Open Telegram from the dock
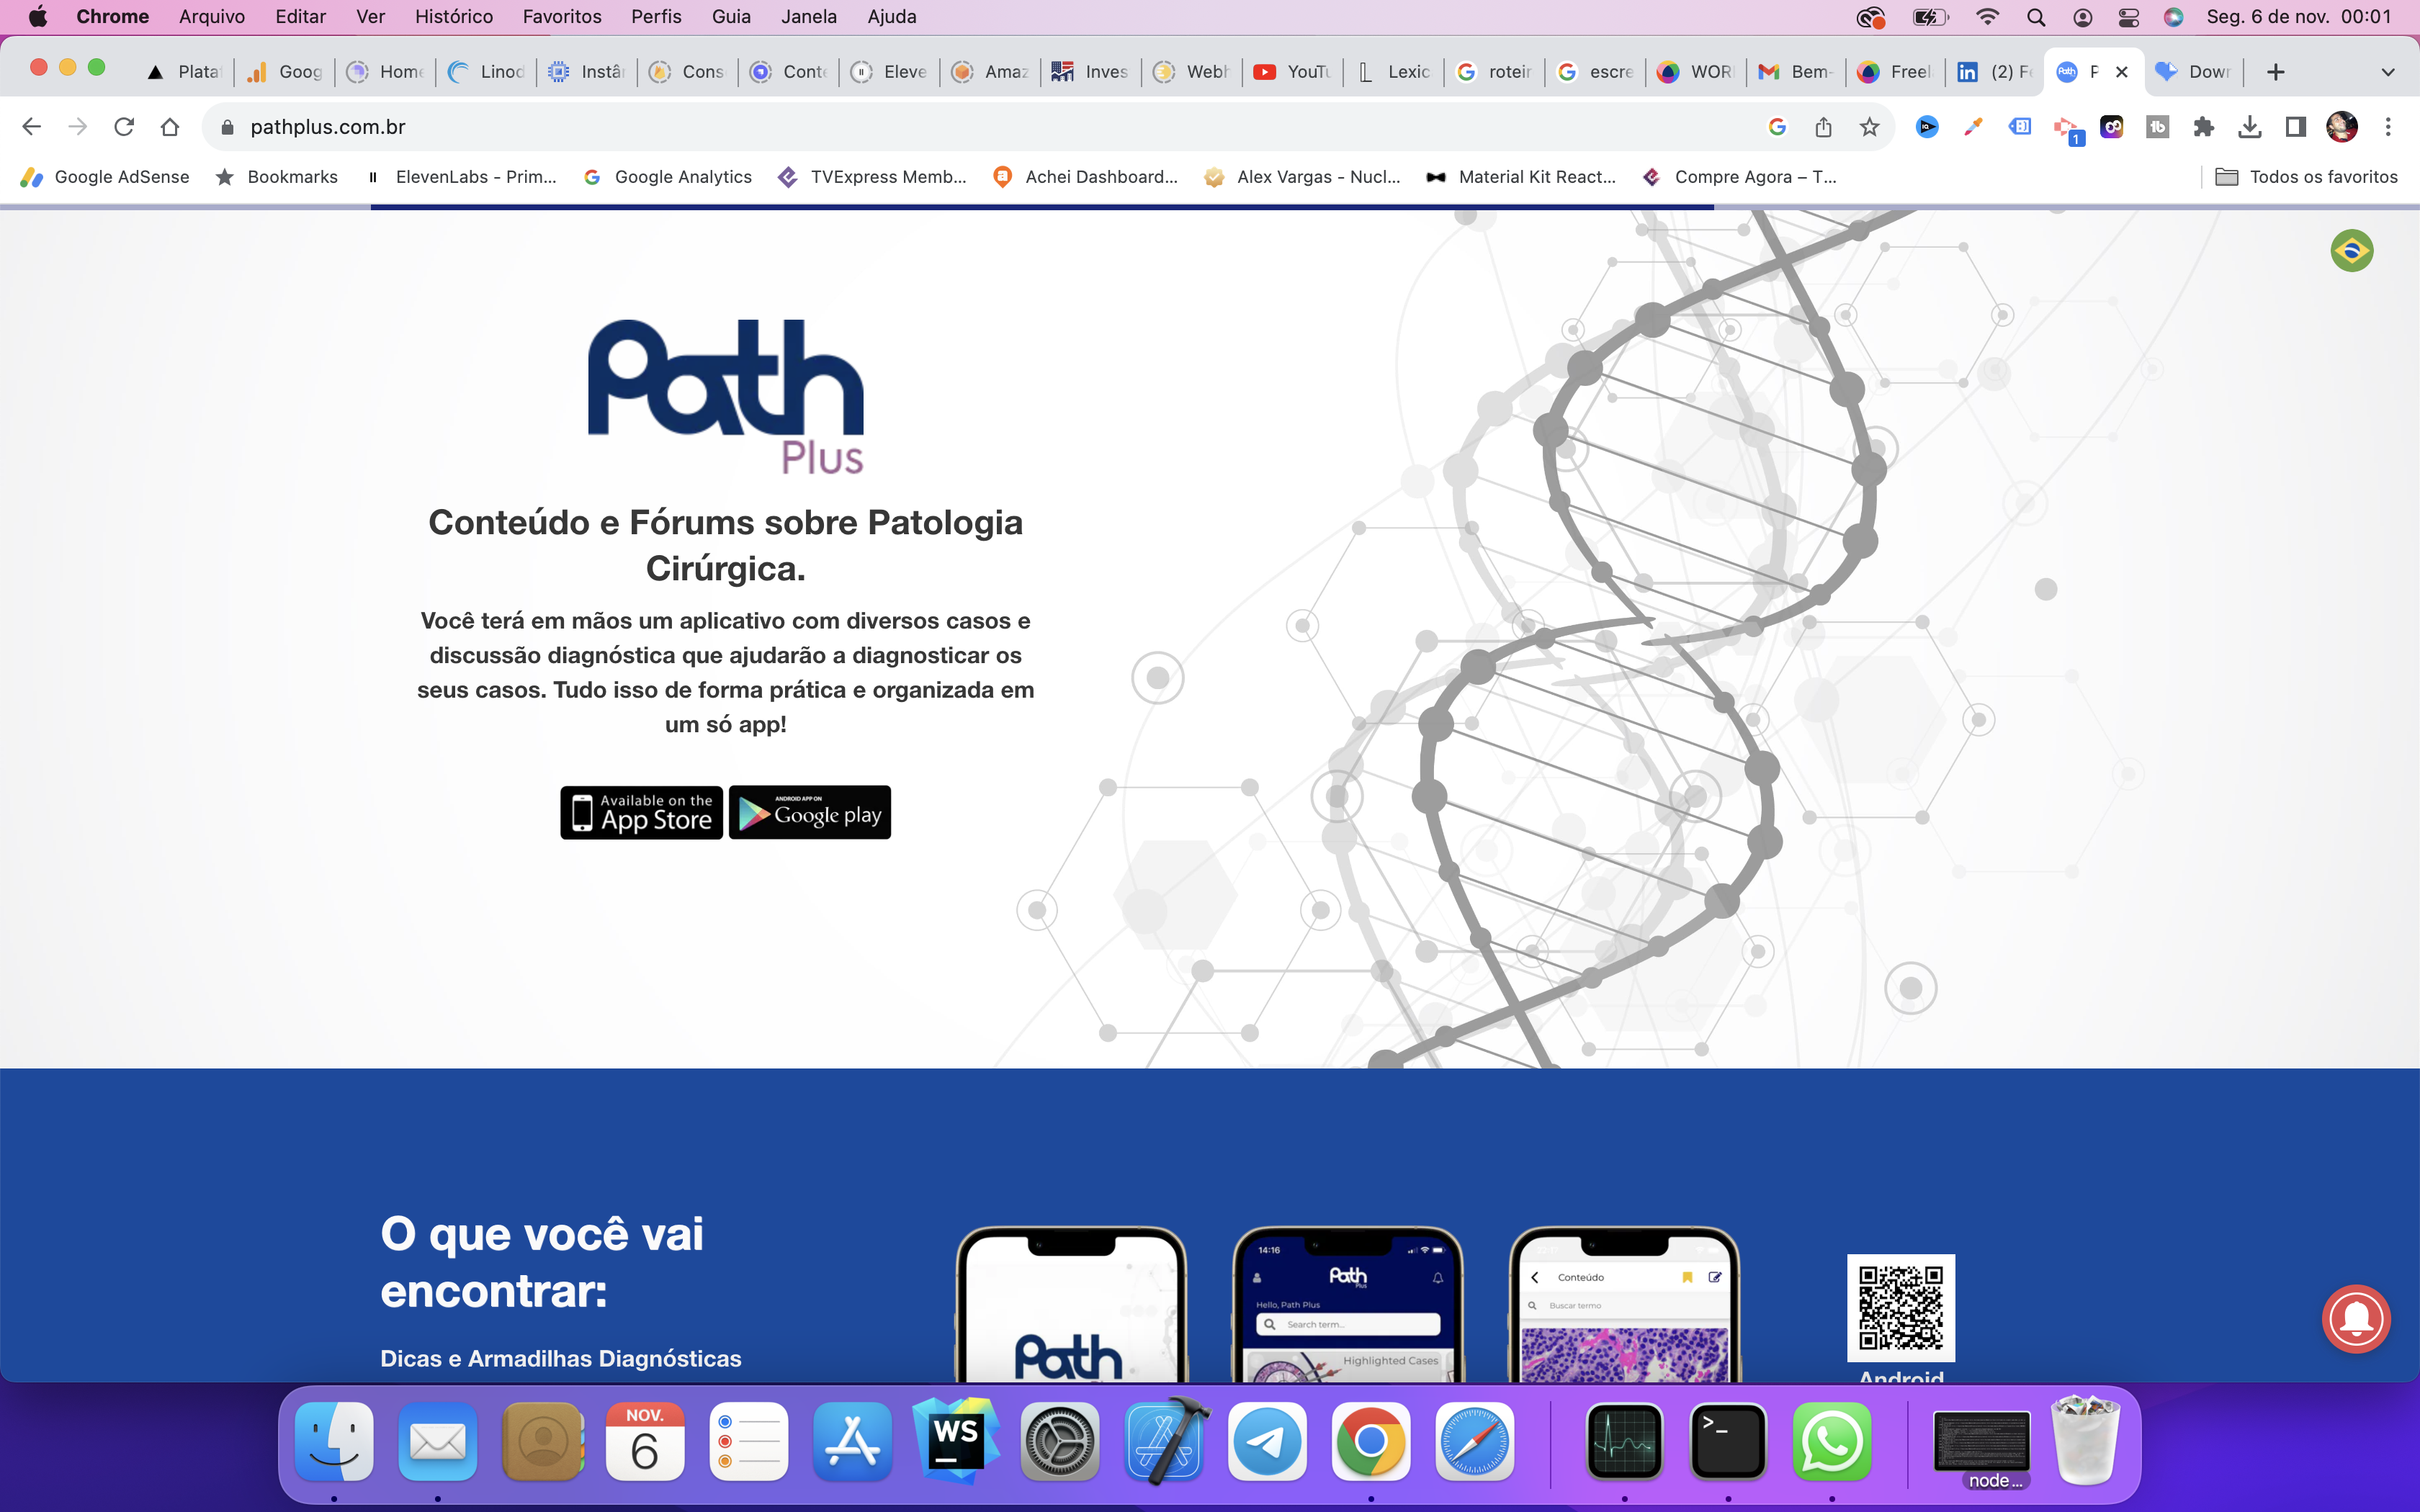This screenshot has height=1512, width=2420. (x=1267, y=1441)
